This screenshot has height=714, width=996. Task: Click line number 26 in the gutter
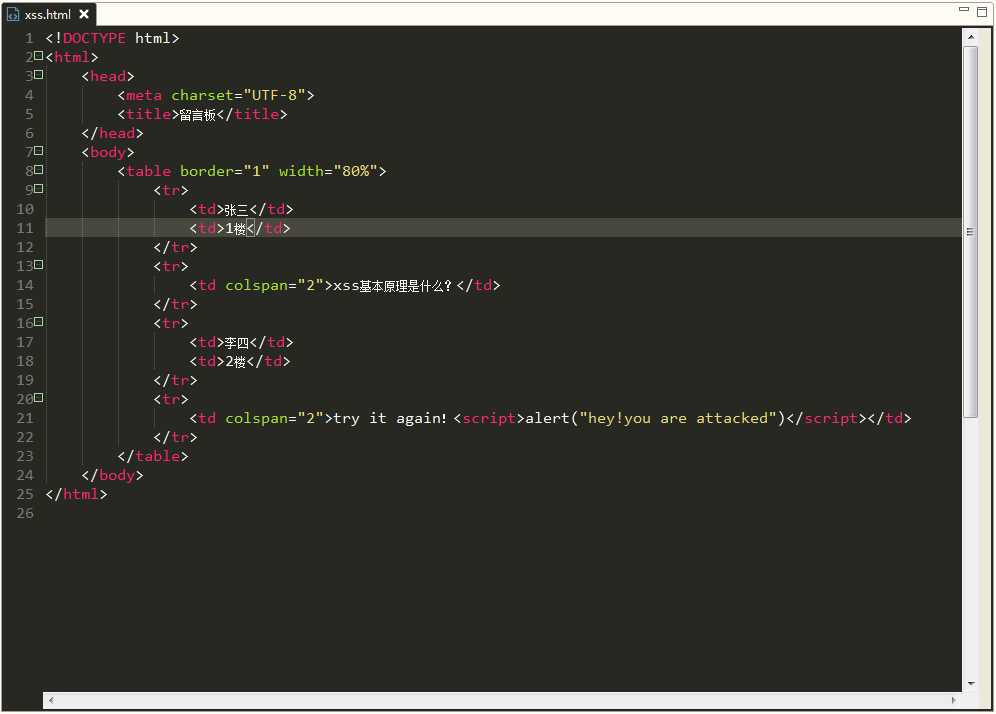25,513
